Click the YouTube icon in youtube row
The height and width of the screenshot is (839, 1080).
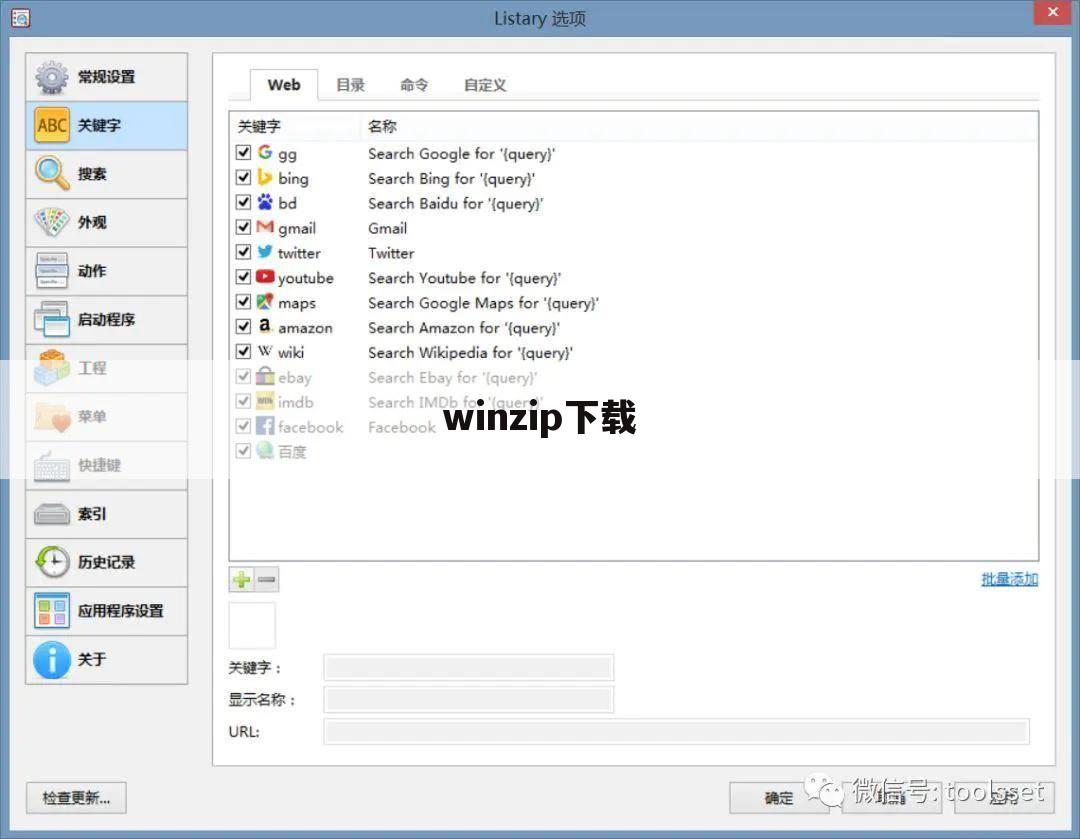point(265,276)
